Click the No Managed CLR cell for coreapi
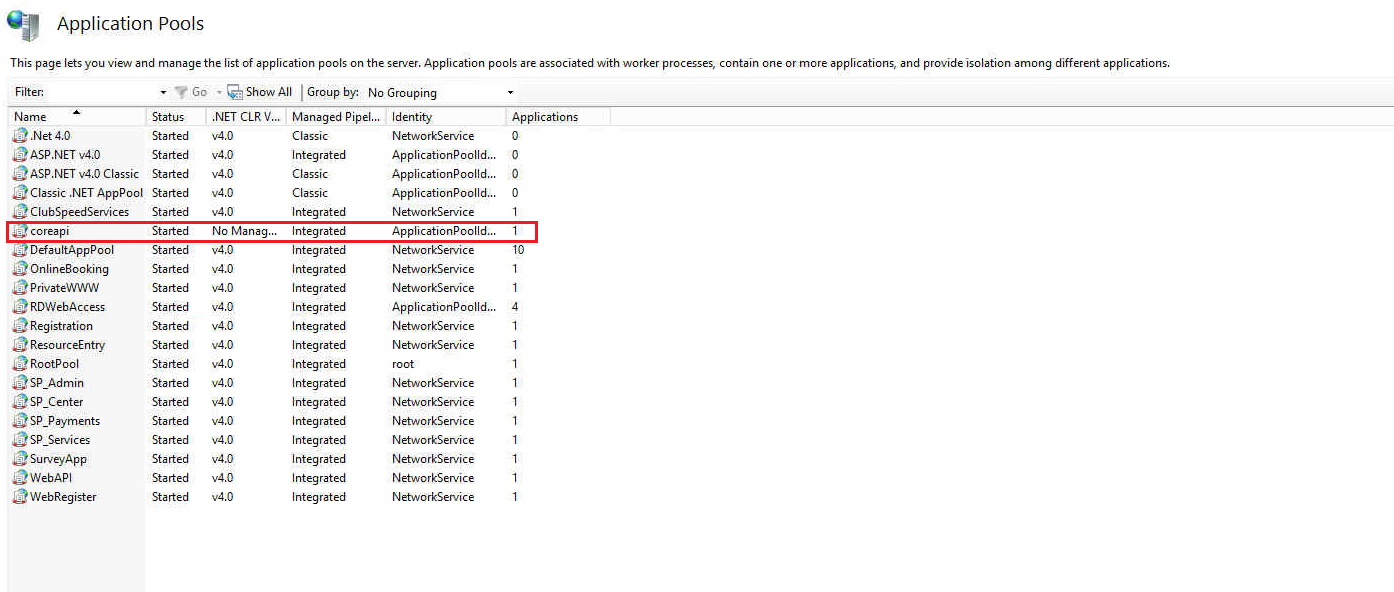1394x592 pixels. coord(245,231)
